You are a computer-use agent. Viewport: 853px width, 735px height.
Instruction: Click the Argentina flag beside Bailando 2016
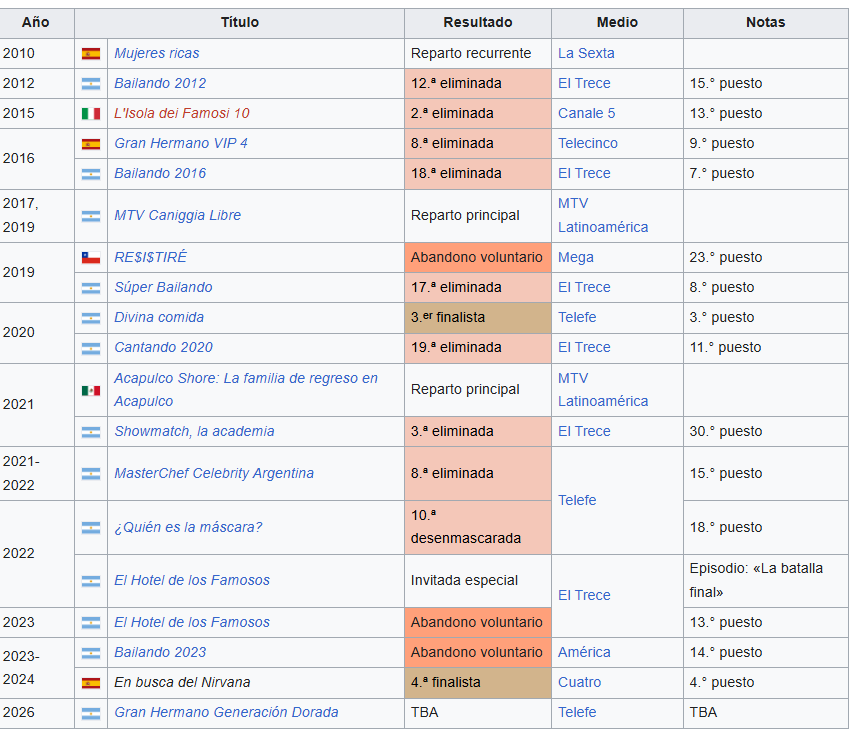pyautogui.click(x=91, y=174)
